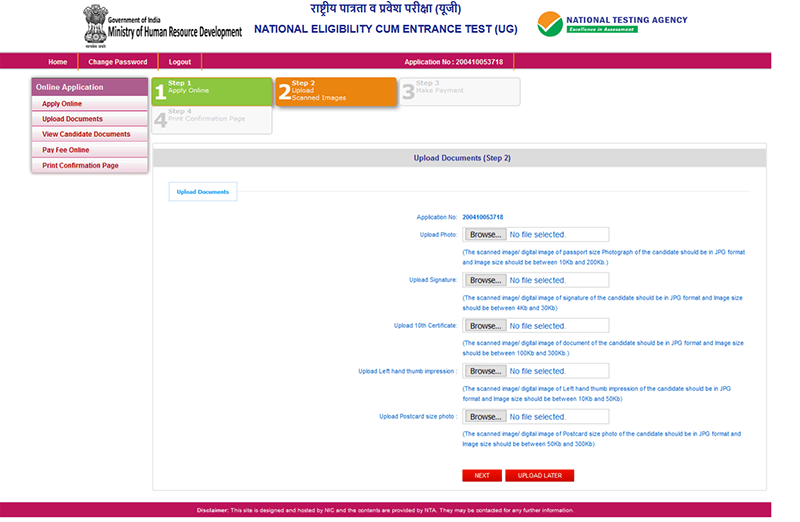The height and width of the screenshot is (522, 800).
Task: Click the Upload Documents (Step 2) heading
Action: coord(462,158)
